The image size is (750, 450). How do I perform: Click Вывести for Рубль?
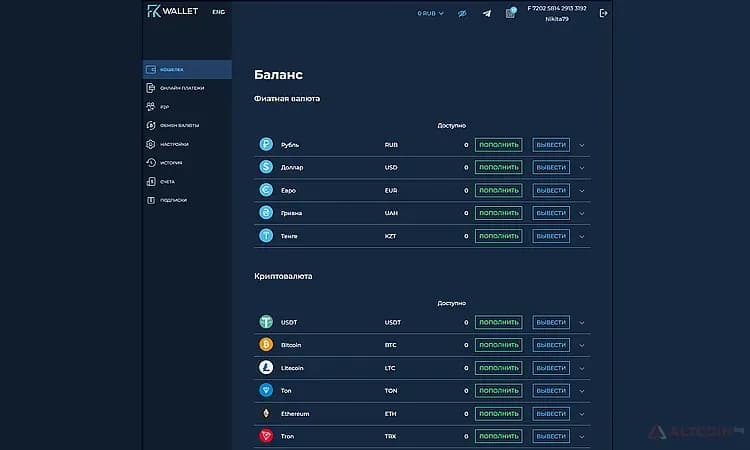click(551, 145)
